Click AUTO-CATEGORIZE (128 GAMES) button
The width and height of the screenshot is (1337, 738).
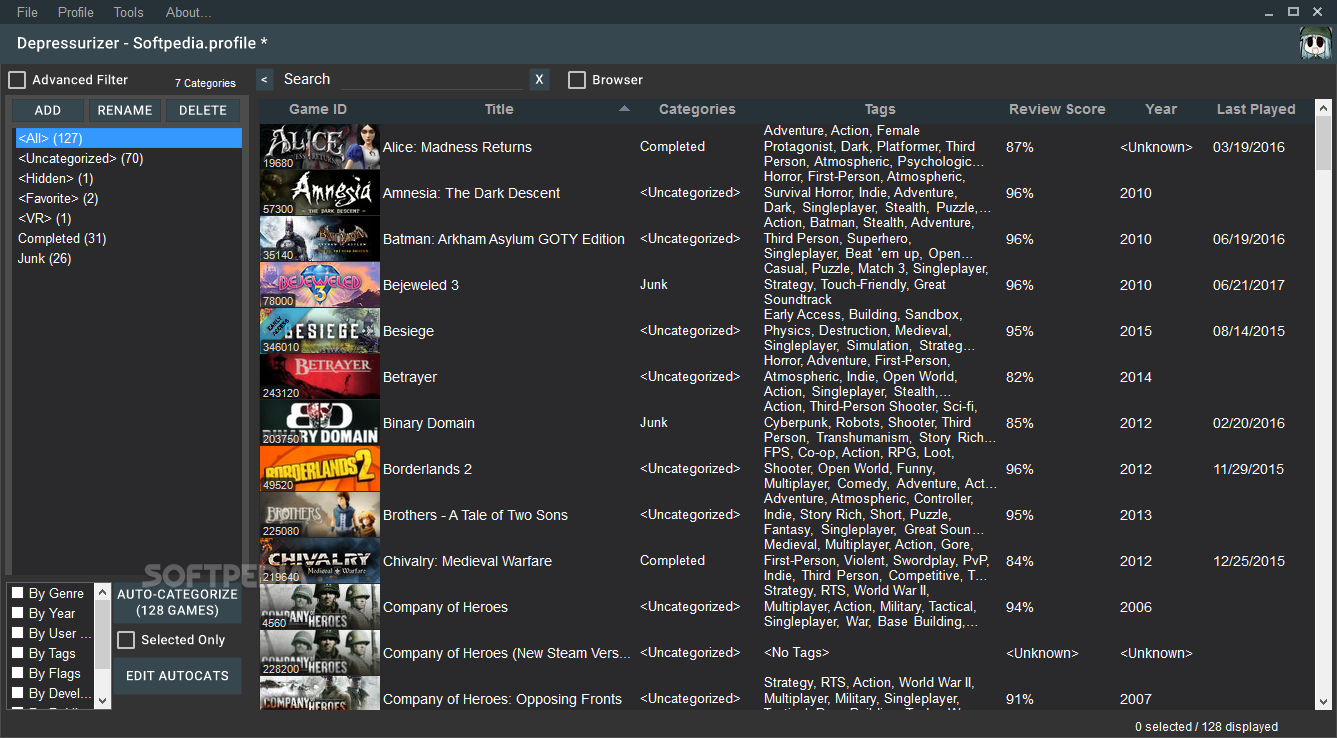coord(177,602)
